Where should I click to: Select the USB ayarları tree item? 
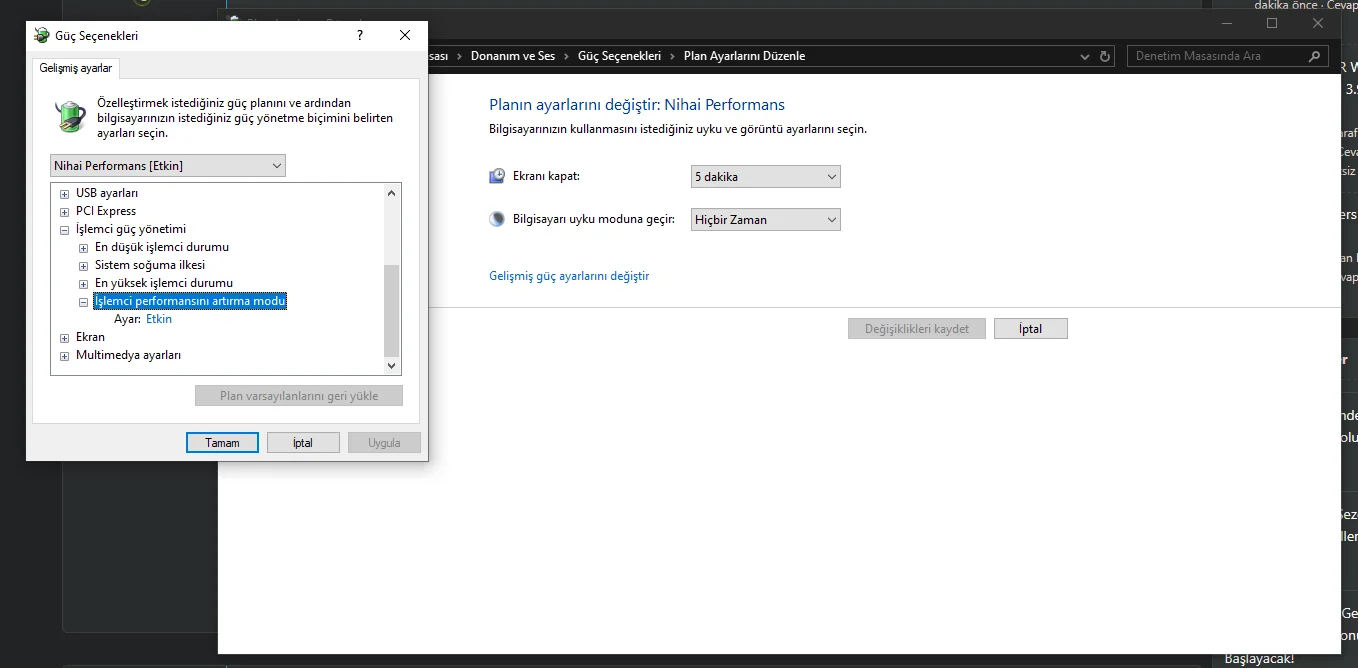[107, 193]
